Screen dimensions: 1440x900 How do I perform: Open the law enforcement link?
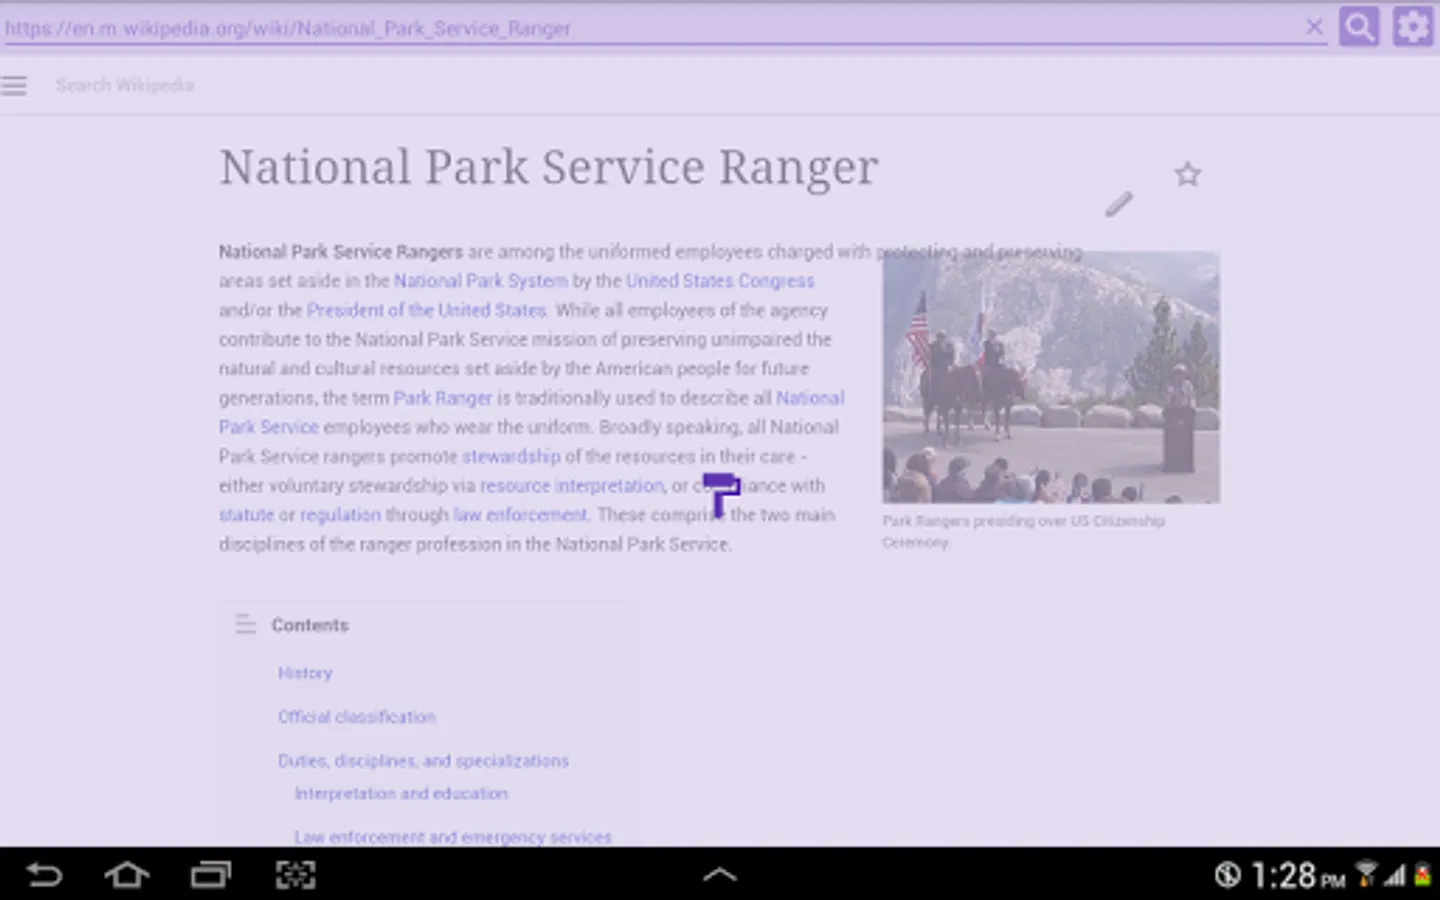[520, 515]
